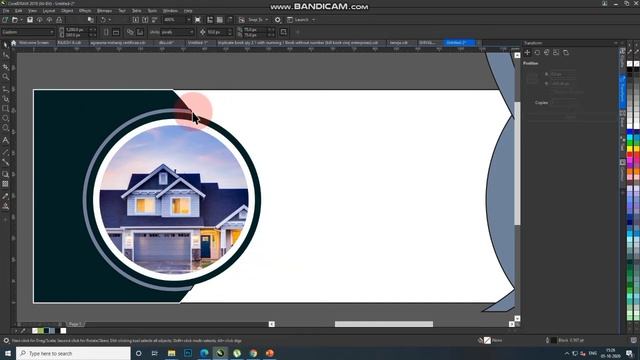The image size is (640, 360).
Task: Open Scale and mirror in Transform docker
Action: click(x=547, y=53)
